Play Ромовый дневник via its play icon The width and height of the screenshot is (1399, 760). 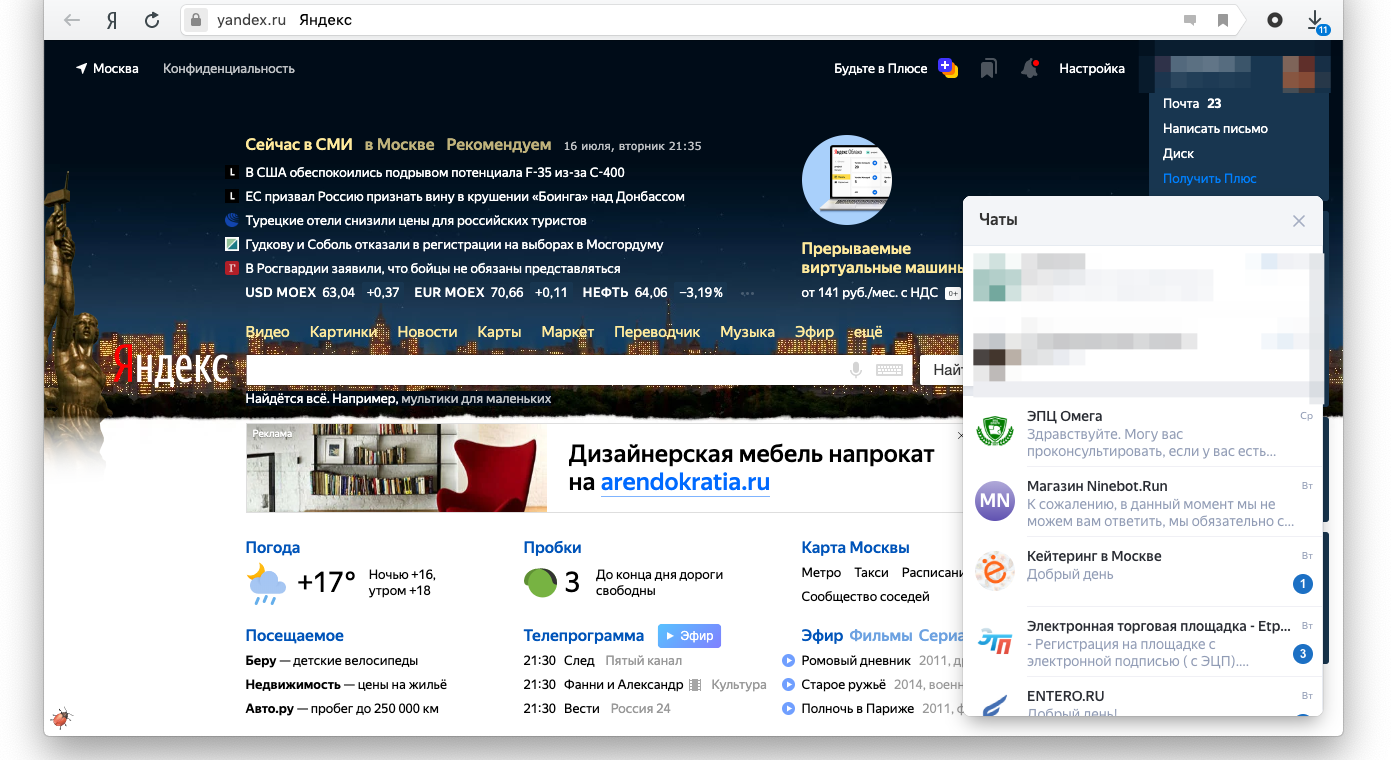(x=788, y=661)
